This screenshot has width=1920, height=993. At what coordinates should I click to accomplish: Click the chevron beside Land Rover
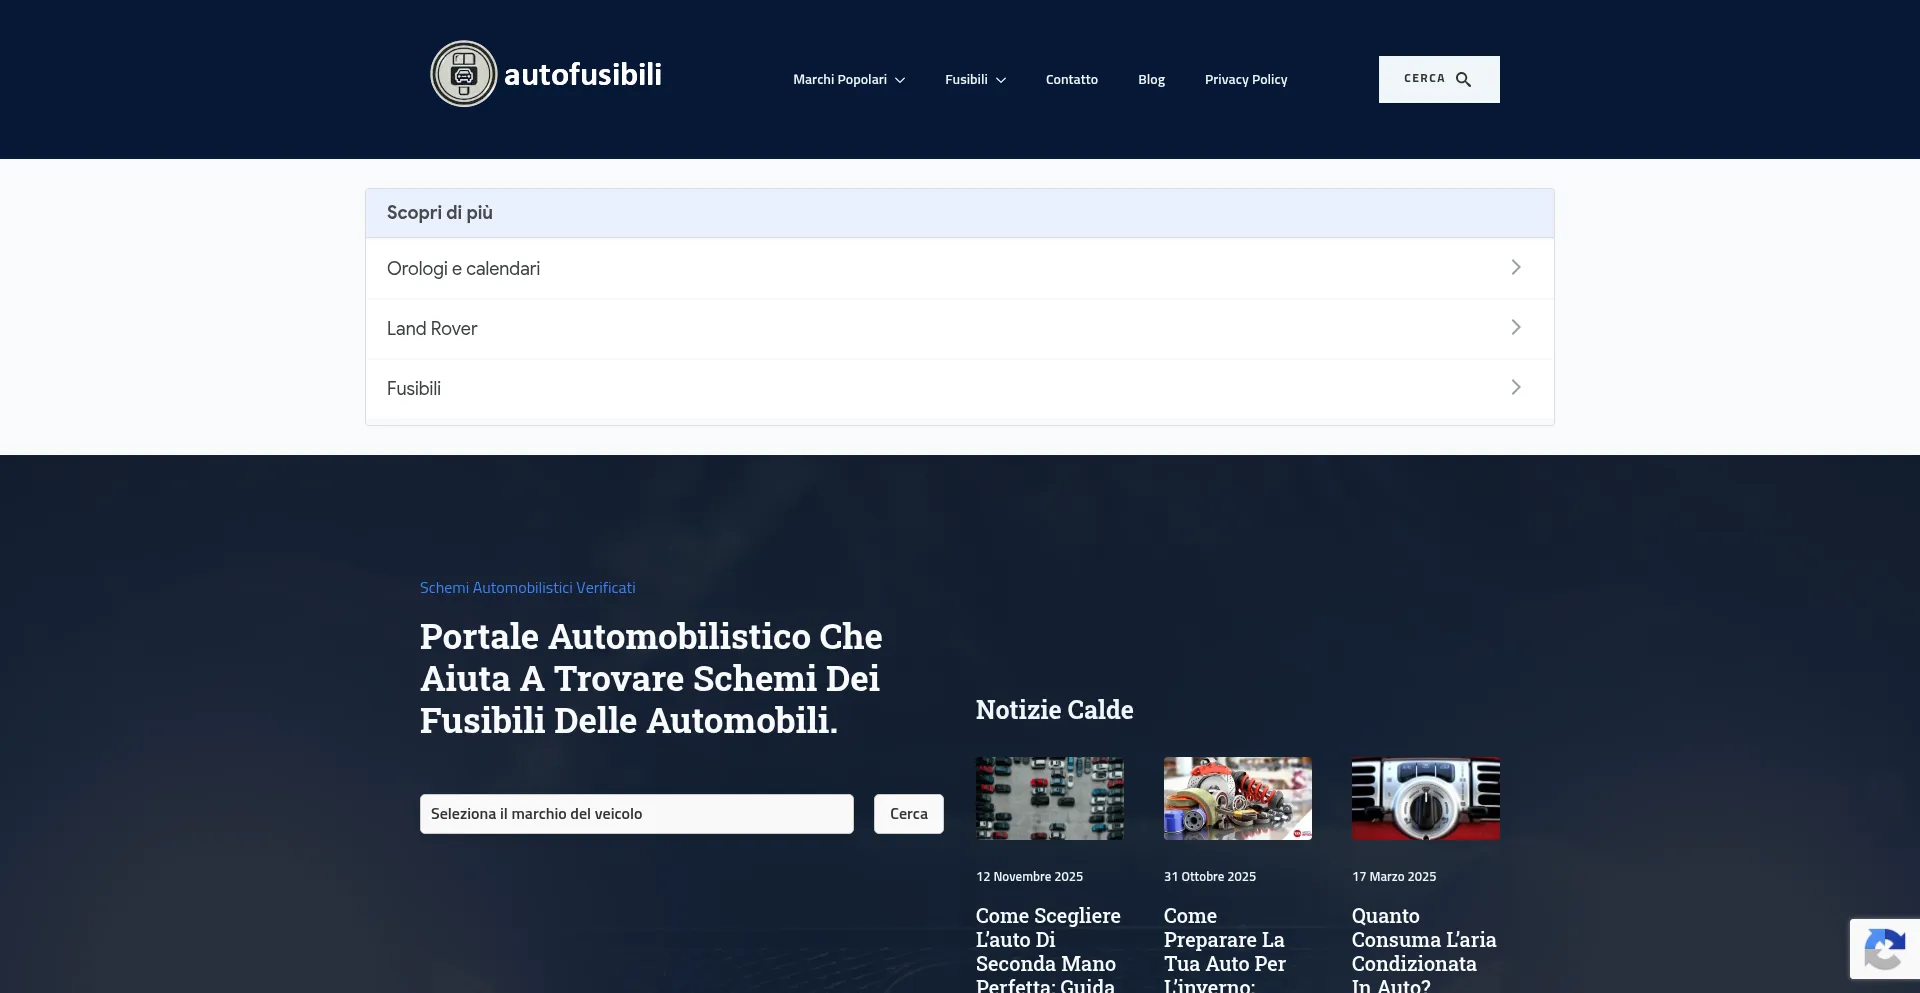point(1516,327)
